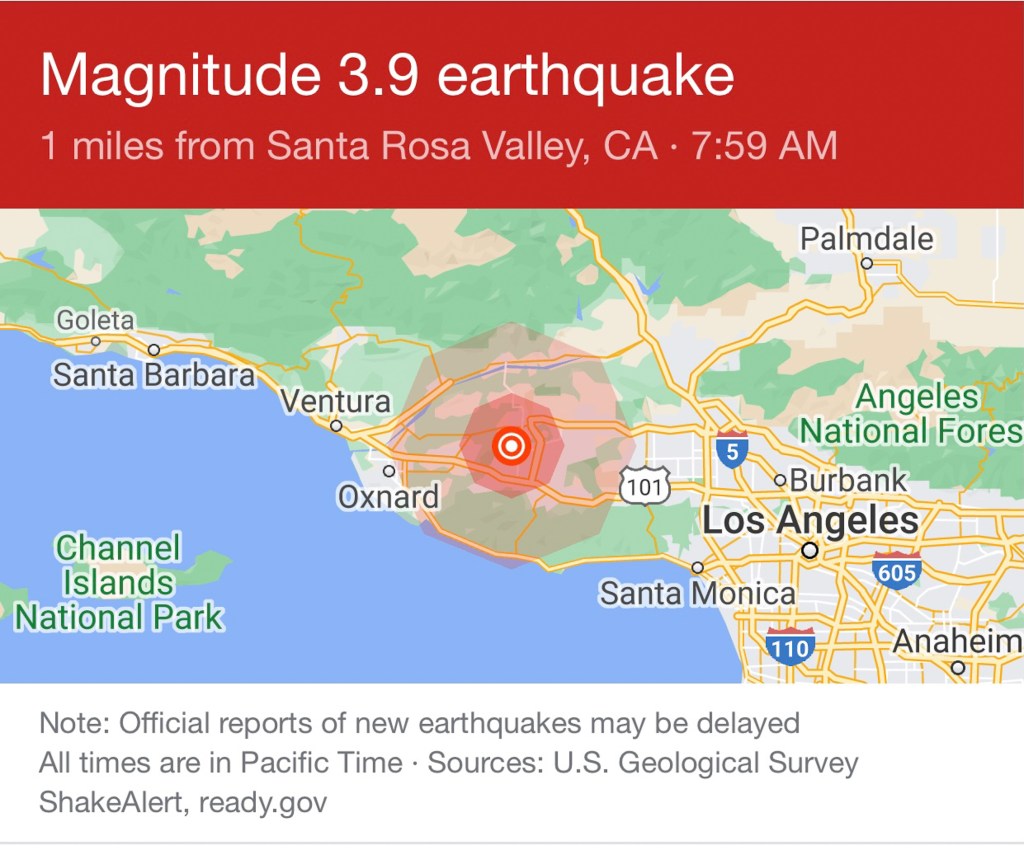
Task: Select the Ventura label on the map
Action: (336, 402)
